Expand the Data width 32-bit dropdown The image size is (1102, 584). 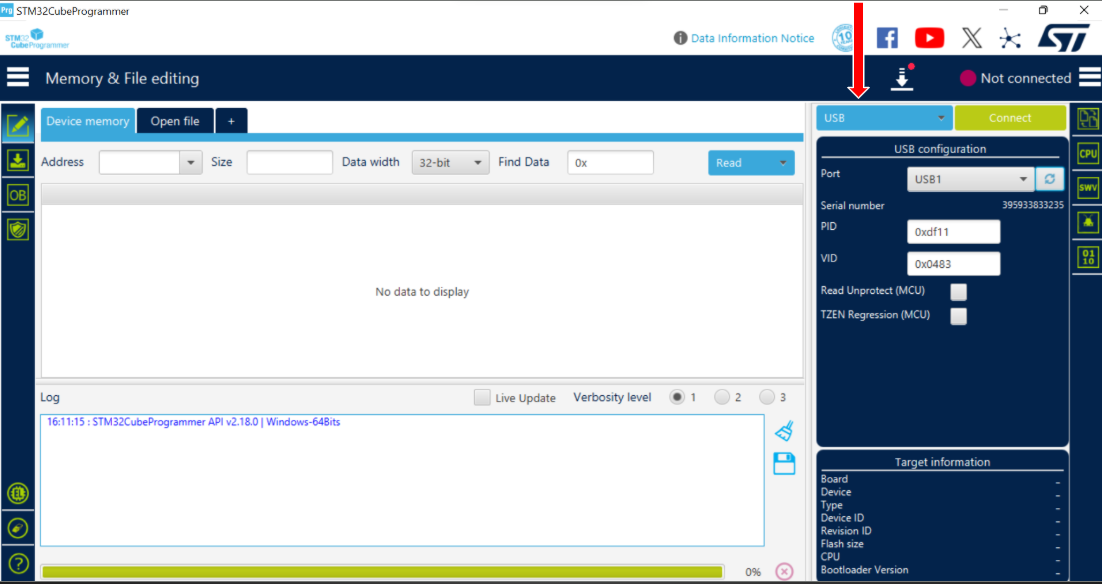pyautogui.click(x=450, y=163)
